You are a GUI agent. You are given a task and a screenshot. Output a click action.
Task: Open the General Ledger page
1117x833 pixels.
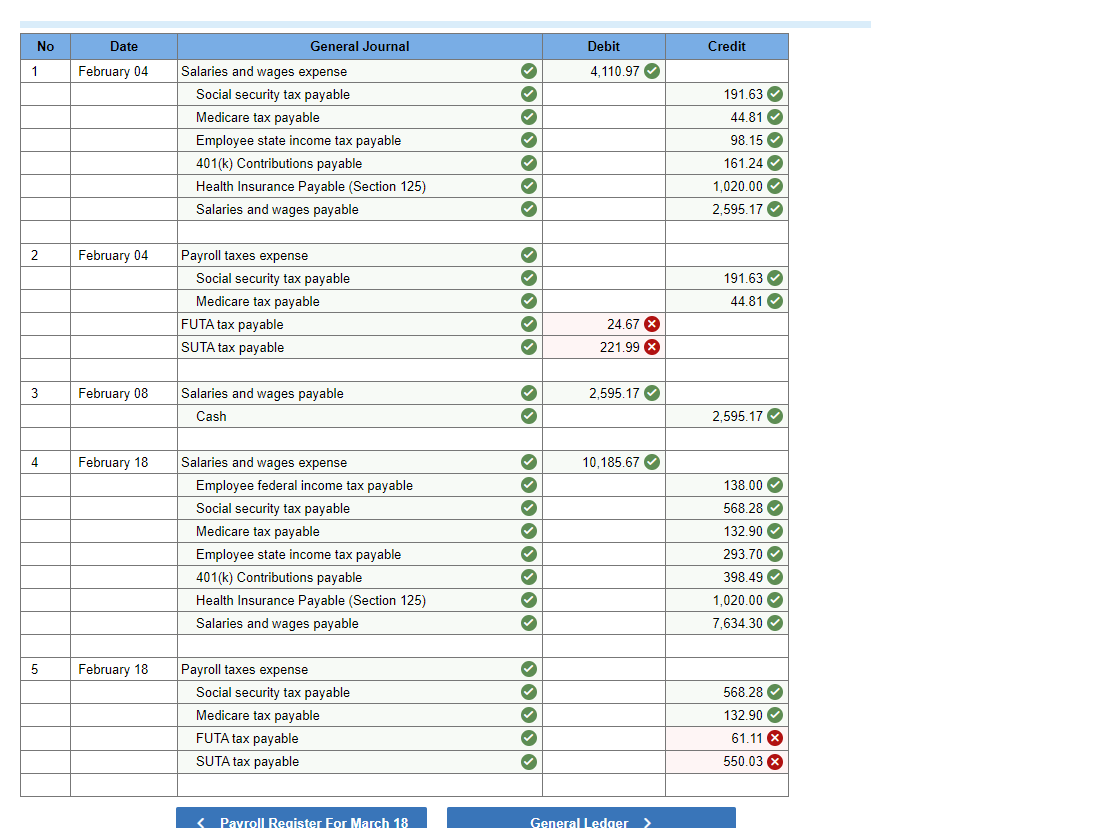pyautogui.click(x=591, y=819)
